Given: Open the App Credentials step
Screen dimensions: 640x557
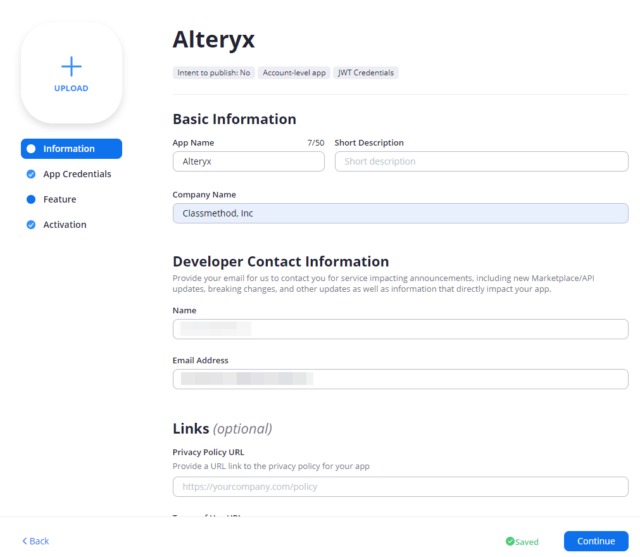Looking at the screenshot, I should coord(77,174).
